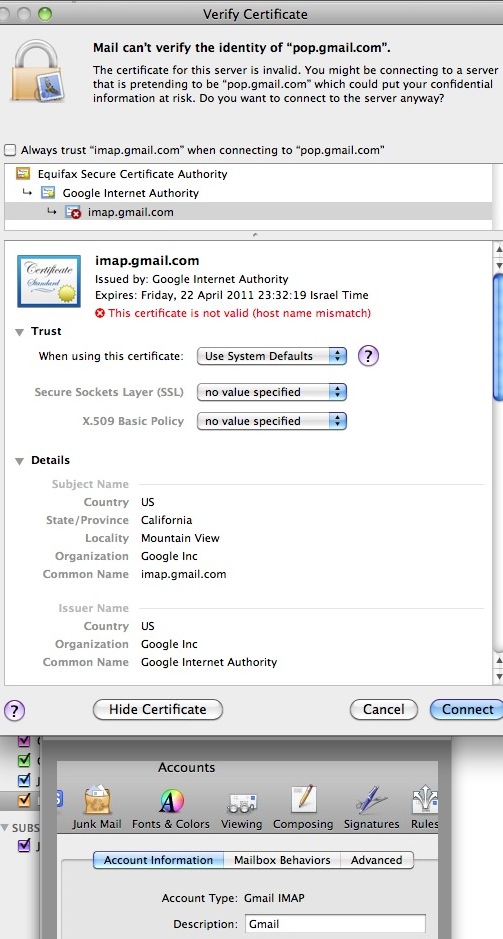Click up arrow at top of details scrollbar
This screenshot has height=939, width=503.
pos(498,249)
